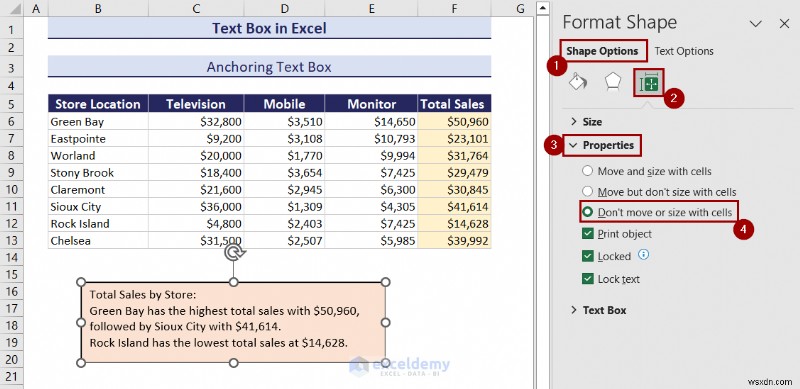Click the Worland cell
The image size is (800, 389).
pos(98,155)
